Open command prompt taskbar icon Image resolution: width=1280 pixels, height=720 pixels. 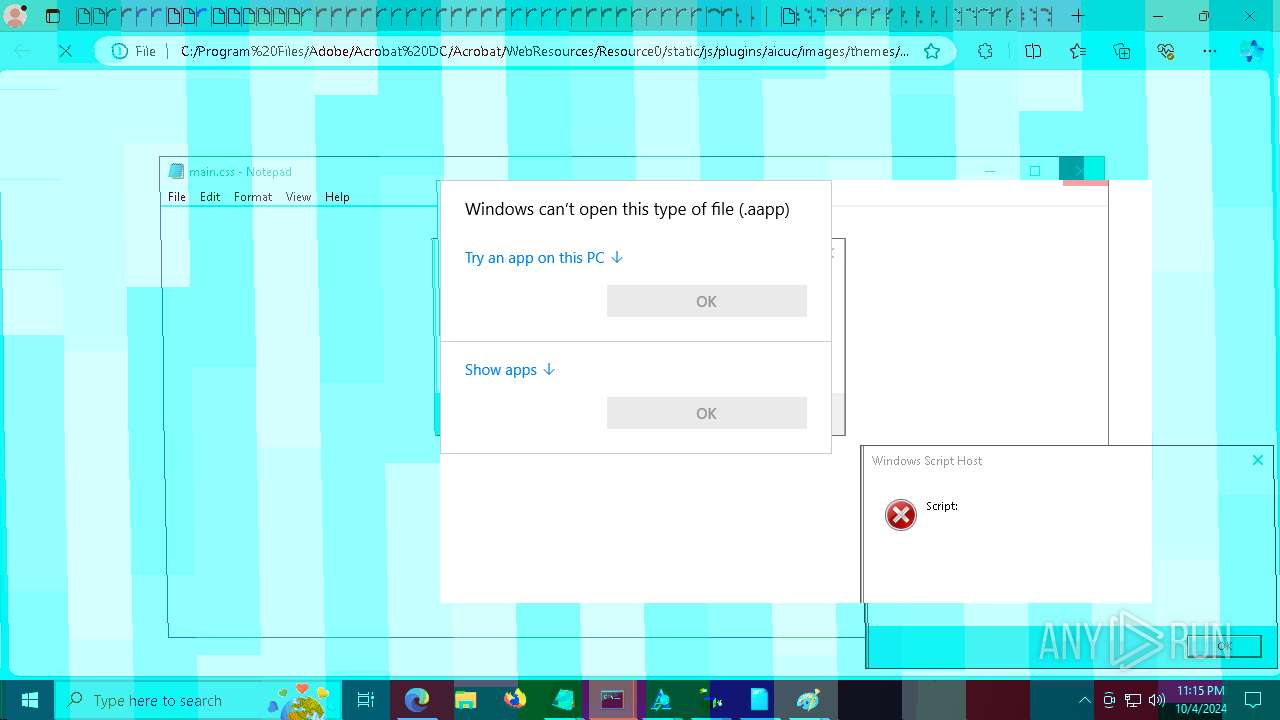point(613,700)
